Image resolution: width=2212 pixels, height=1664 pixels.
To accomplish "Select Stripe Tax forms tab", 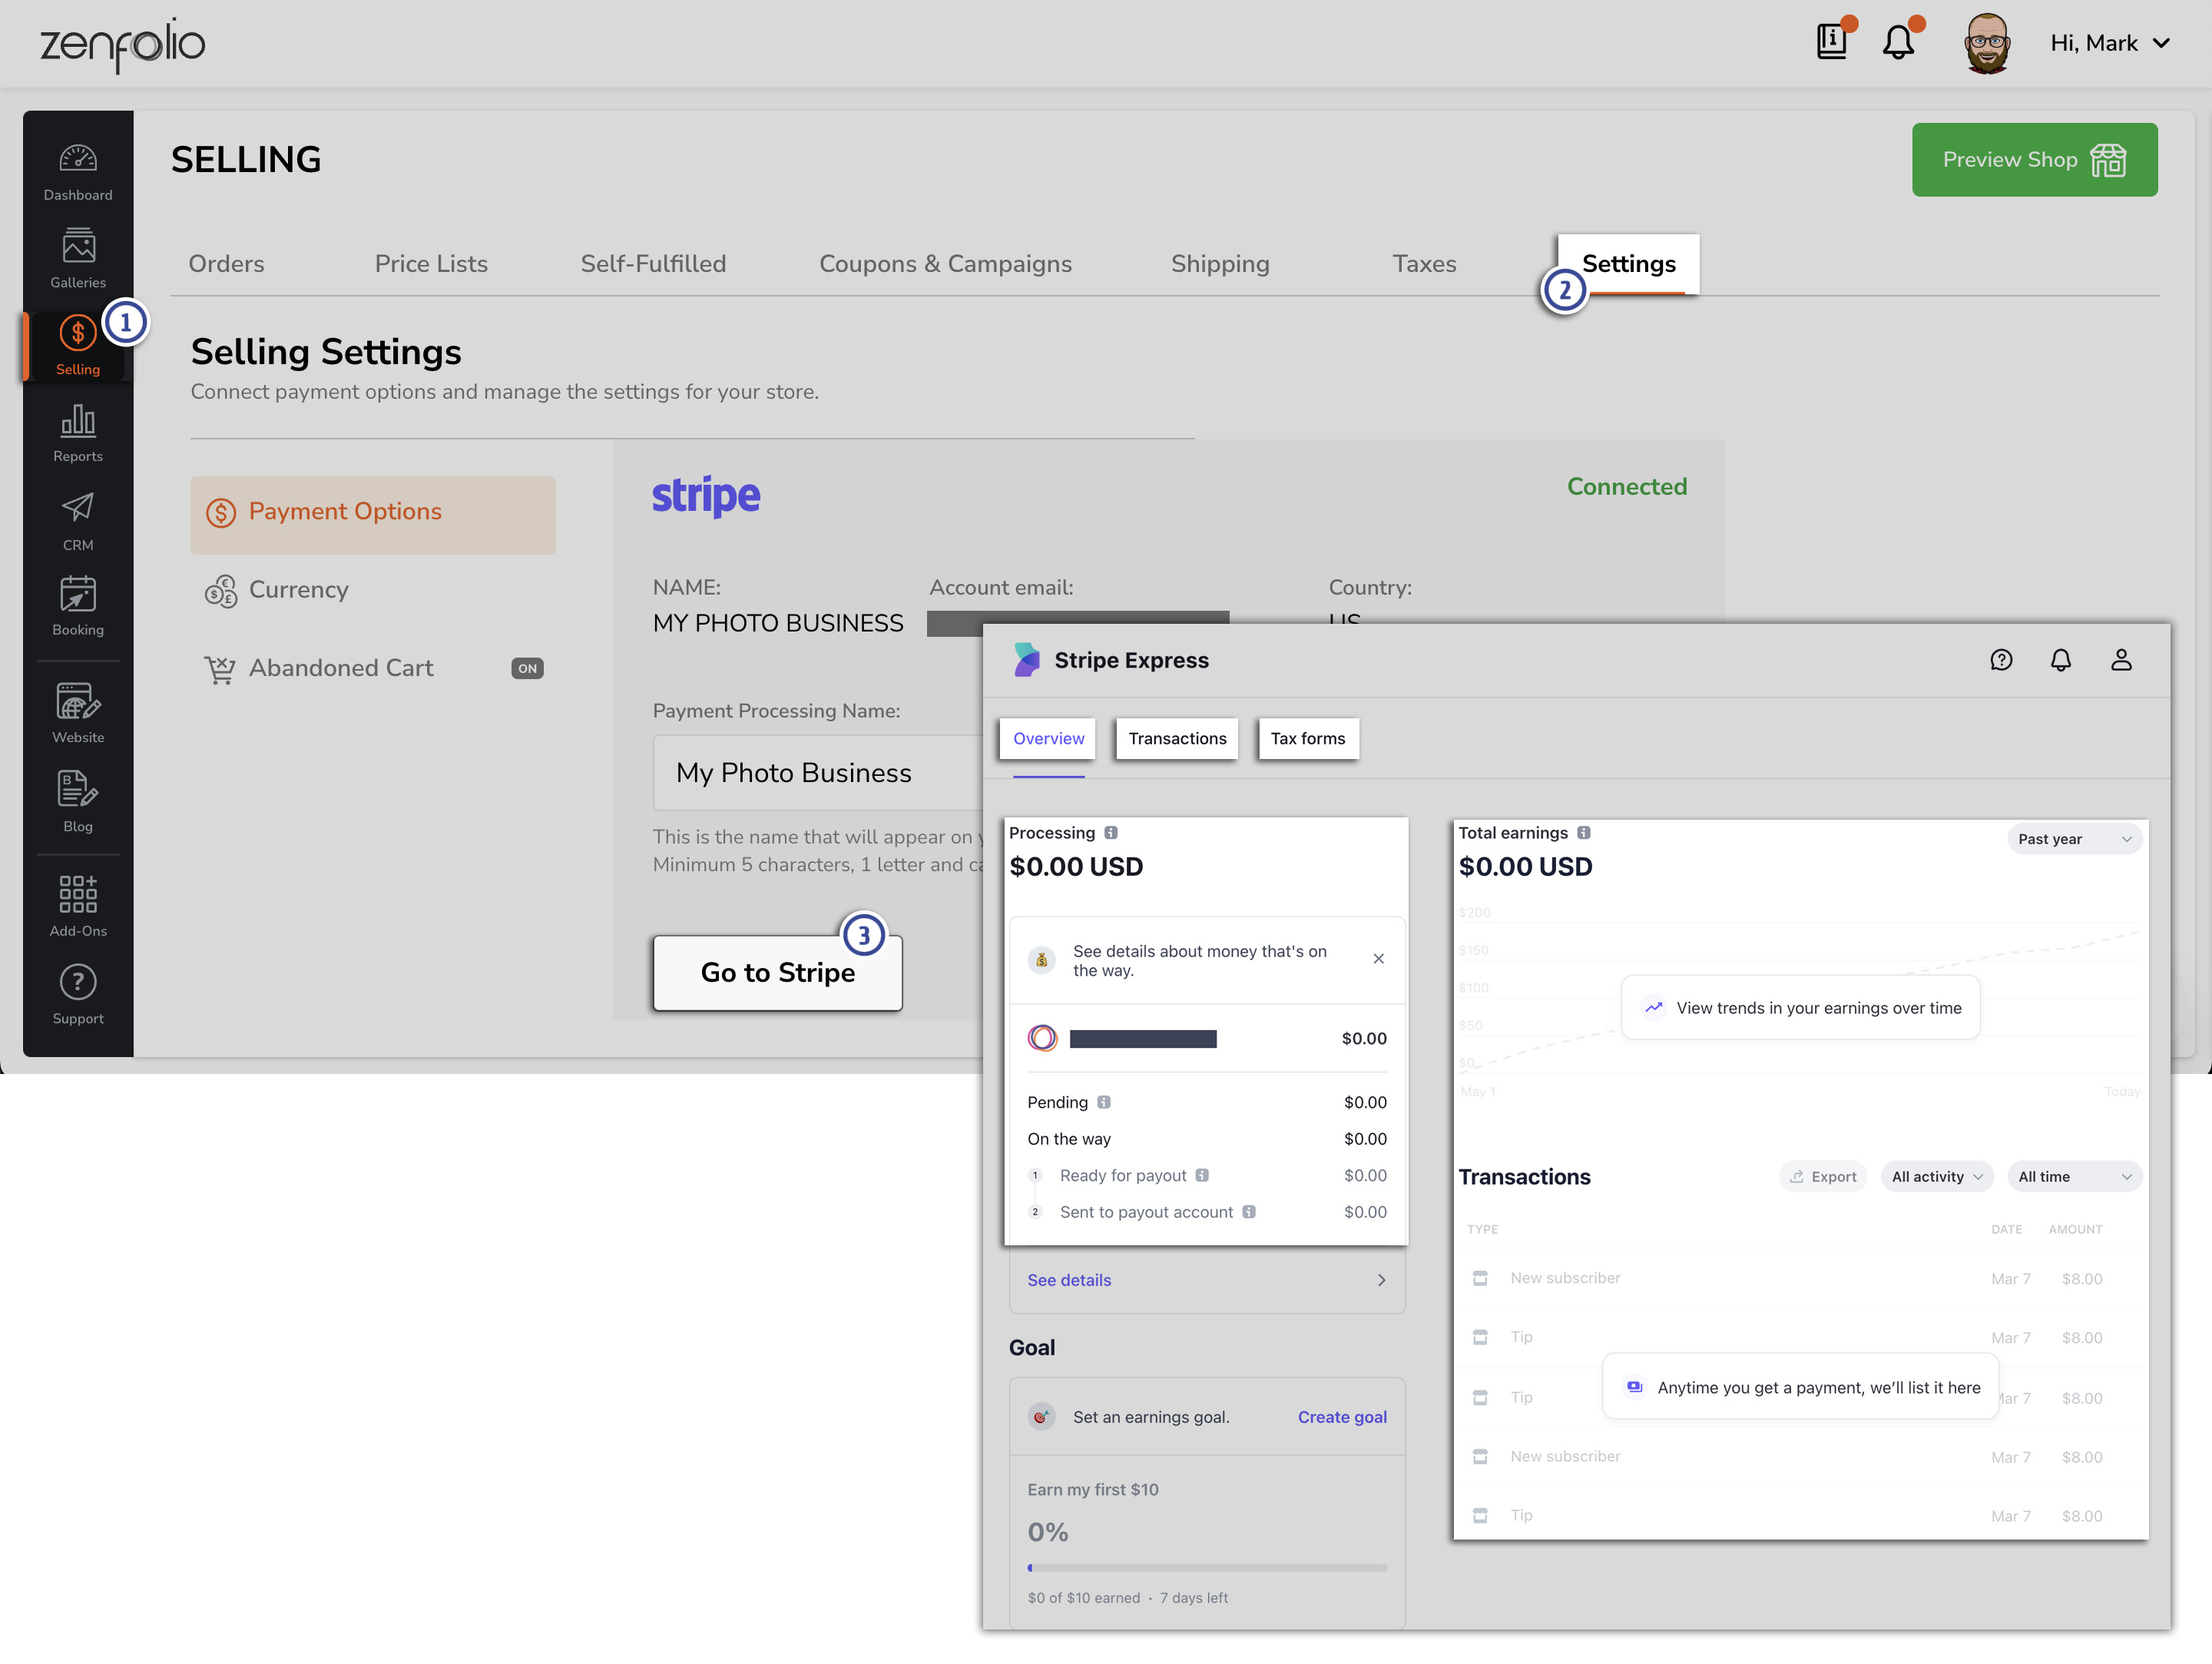I will [x=1308, y=739].
